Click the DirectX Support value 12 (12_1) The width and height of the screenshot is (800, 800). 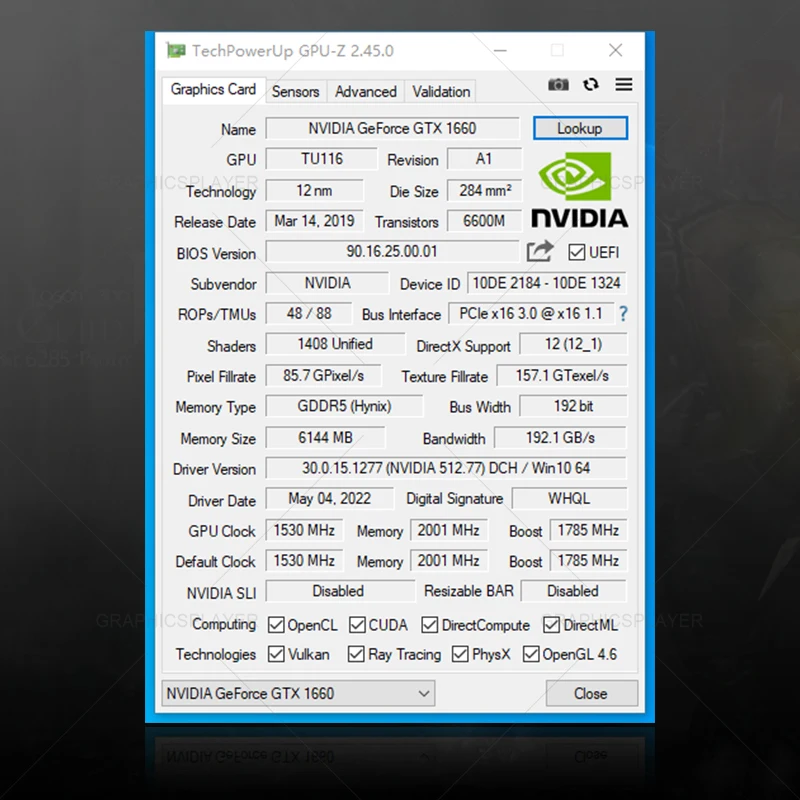[x=573, y=344]
